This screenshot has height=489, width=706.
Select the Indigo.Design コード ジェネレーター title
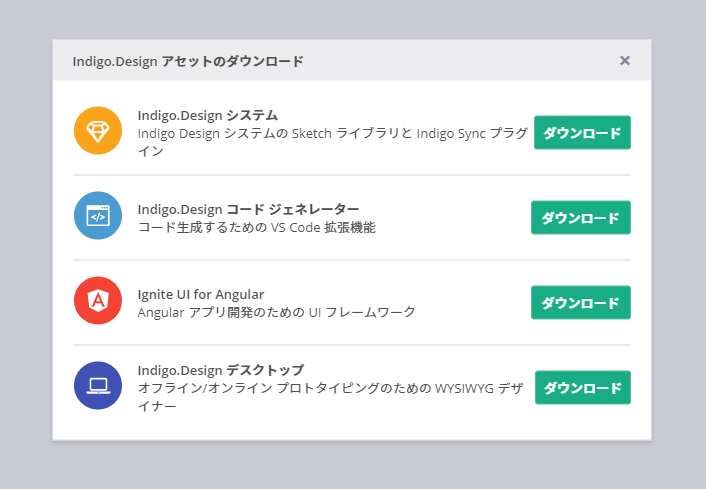pyautogui.click(x=248, y=209)
